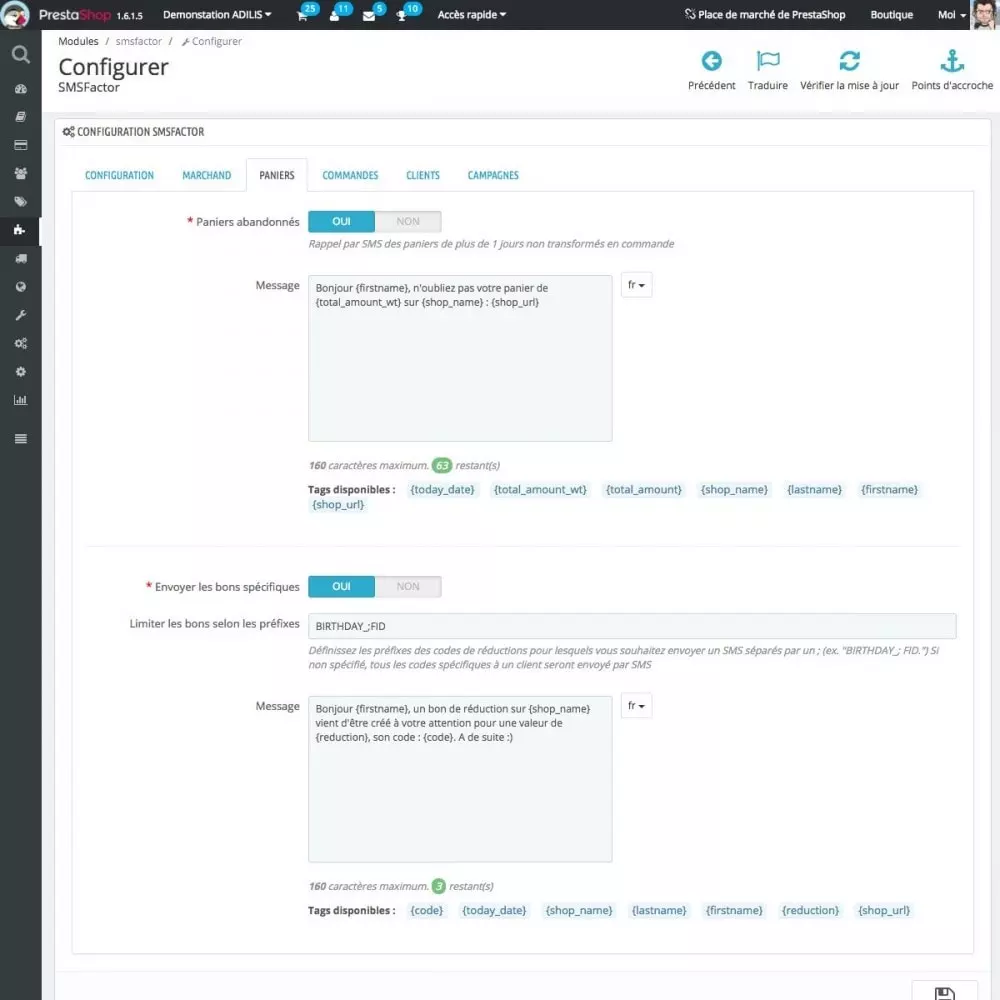Click the Points d'accroche anchor icon

pyautogui.click(x=952, y=61)
